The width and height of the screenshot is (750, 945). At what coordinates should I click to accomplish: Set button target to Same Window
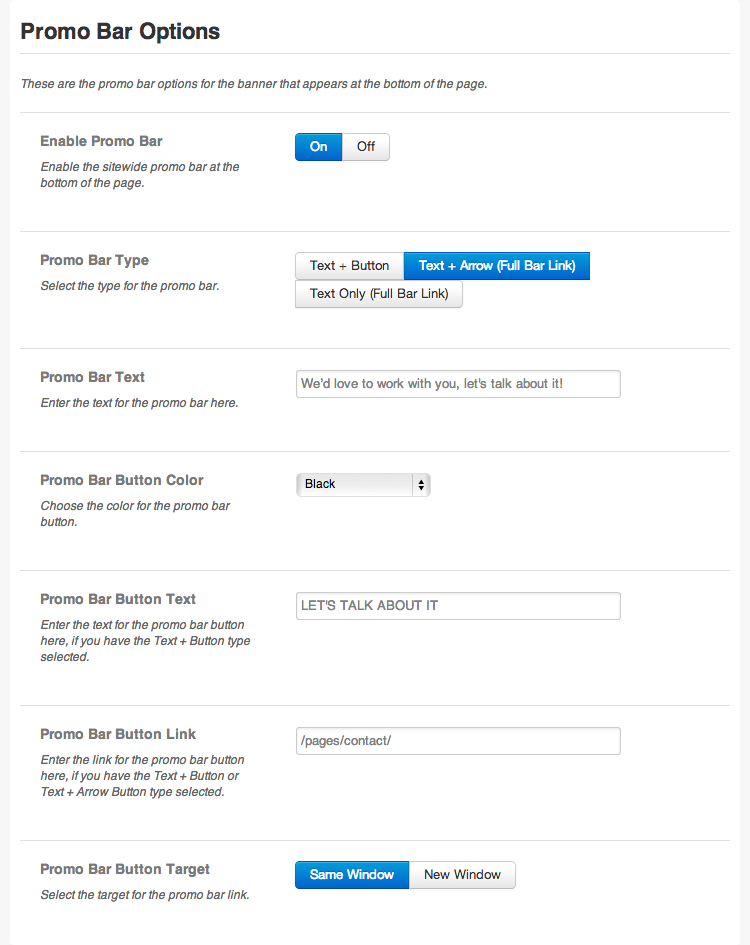[352, 875]
